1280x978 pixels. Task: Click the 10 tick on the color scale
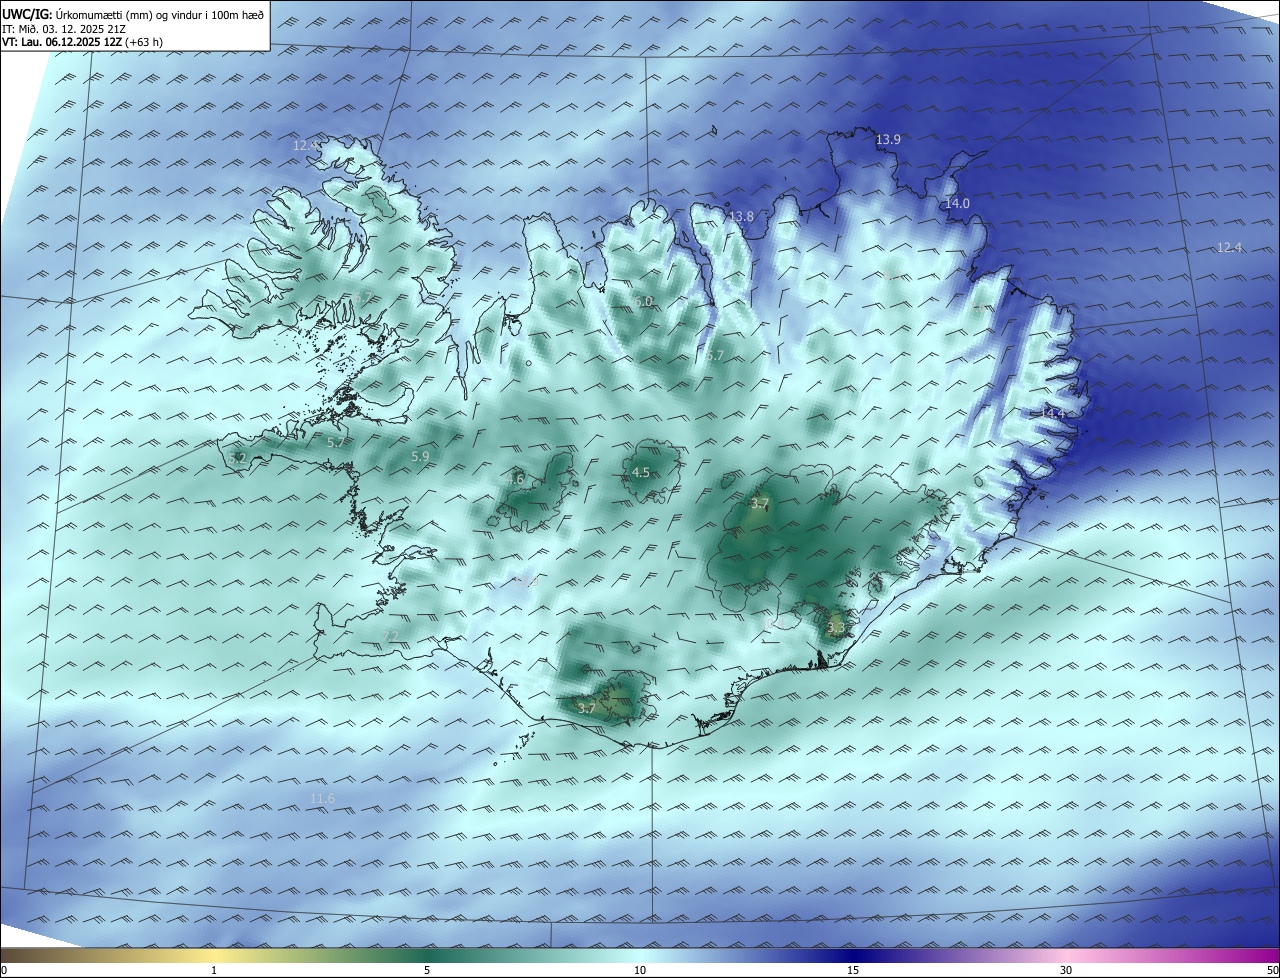640,970
